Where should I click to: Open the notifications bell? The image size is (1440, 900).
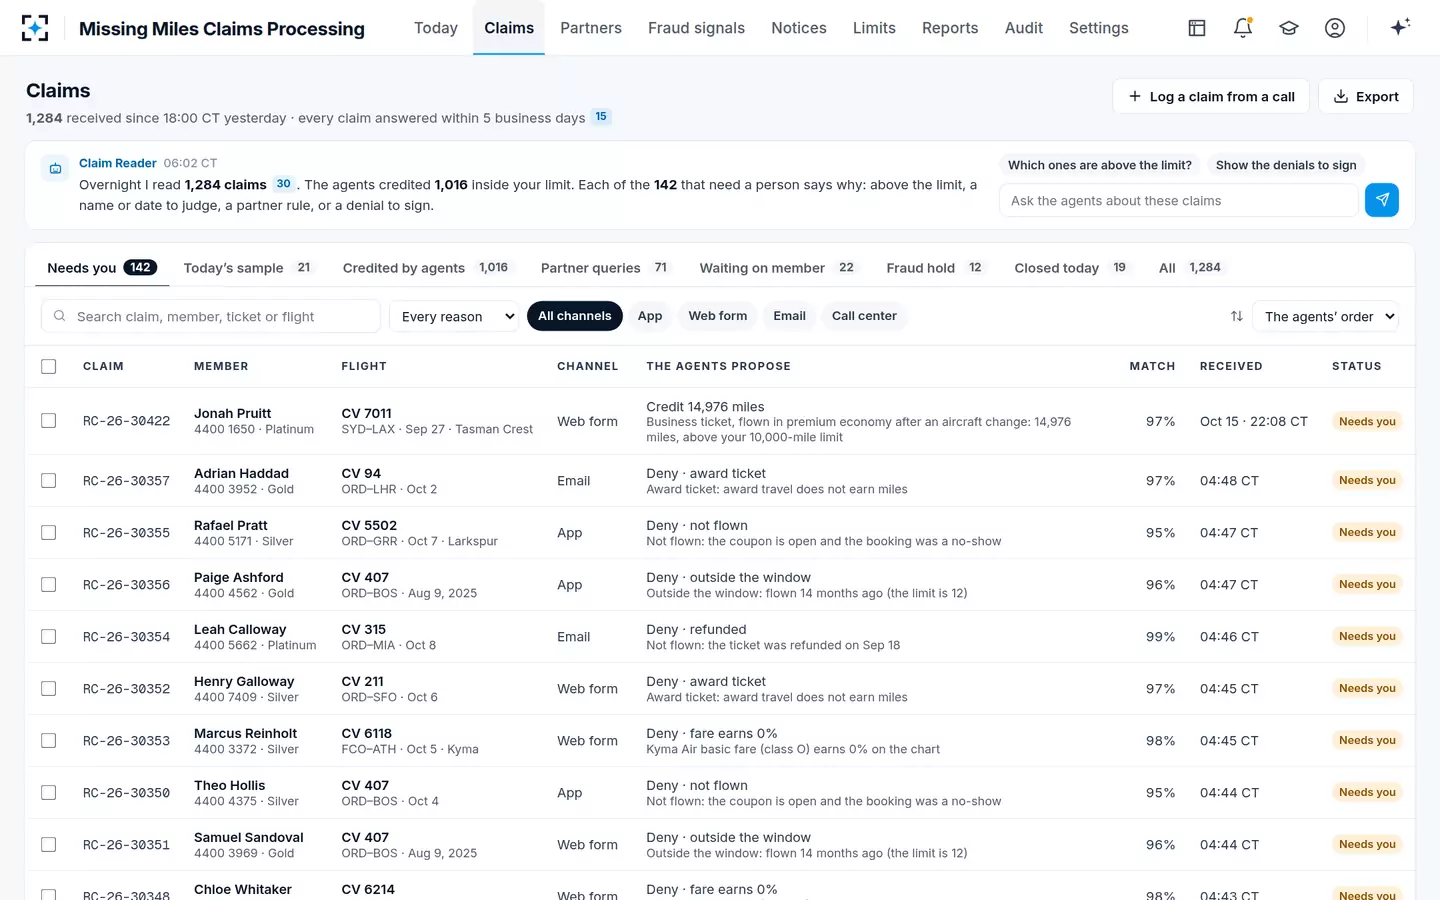(1243, 28)
